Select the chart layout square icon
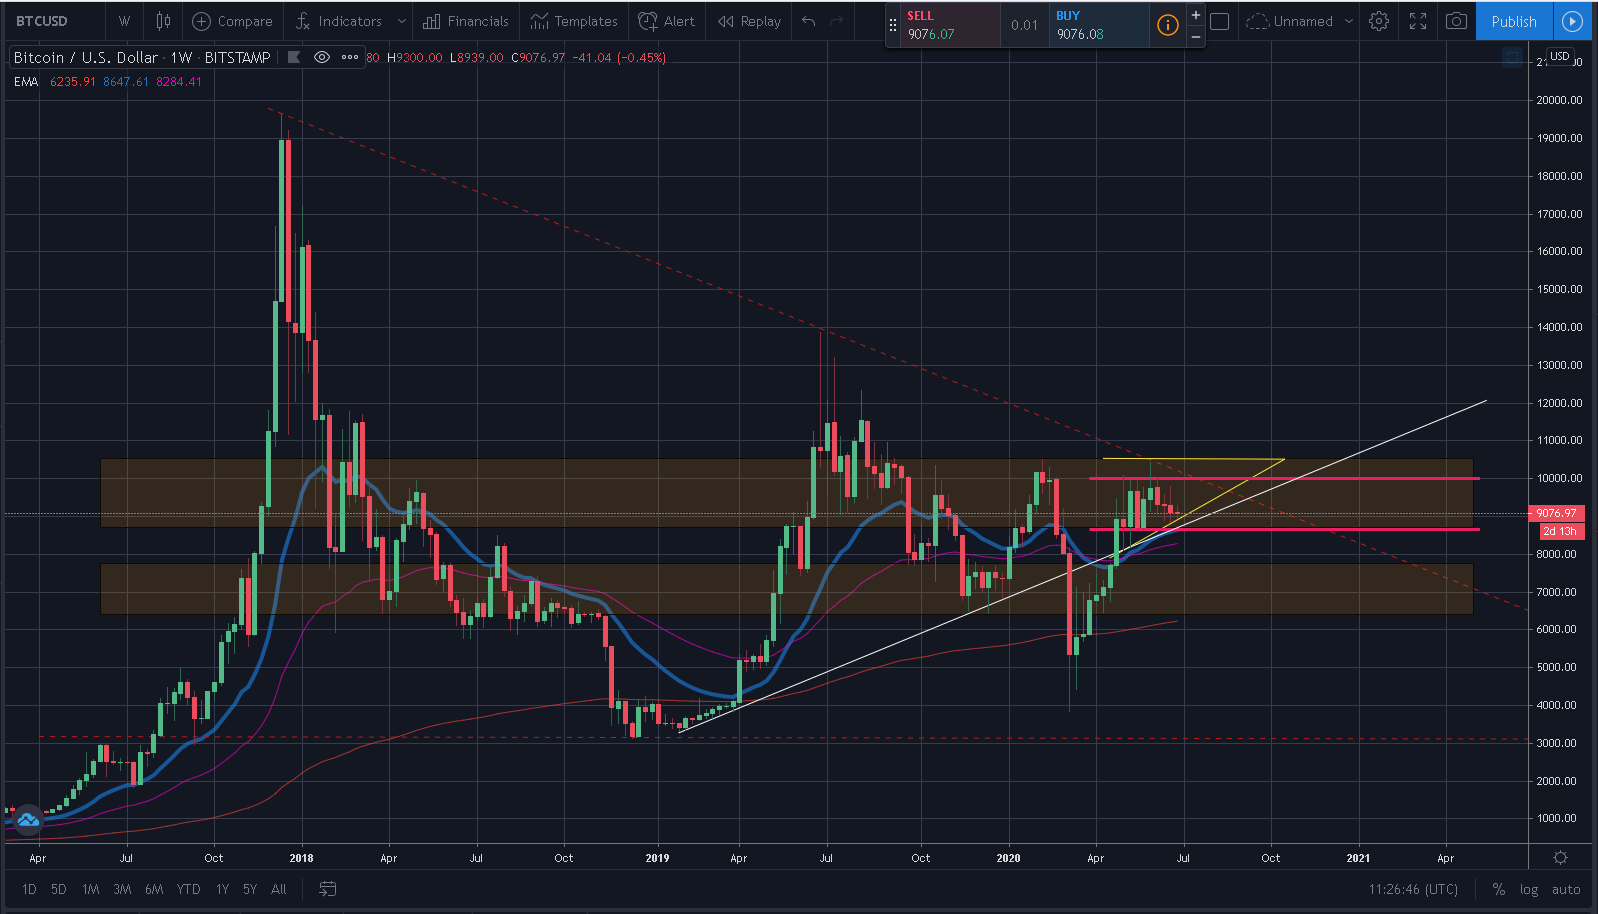 tap(1220, 21)
